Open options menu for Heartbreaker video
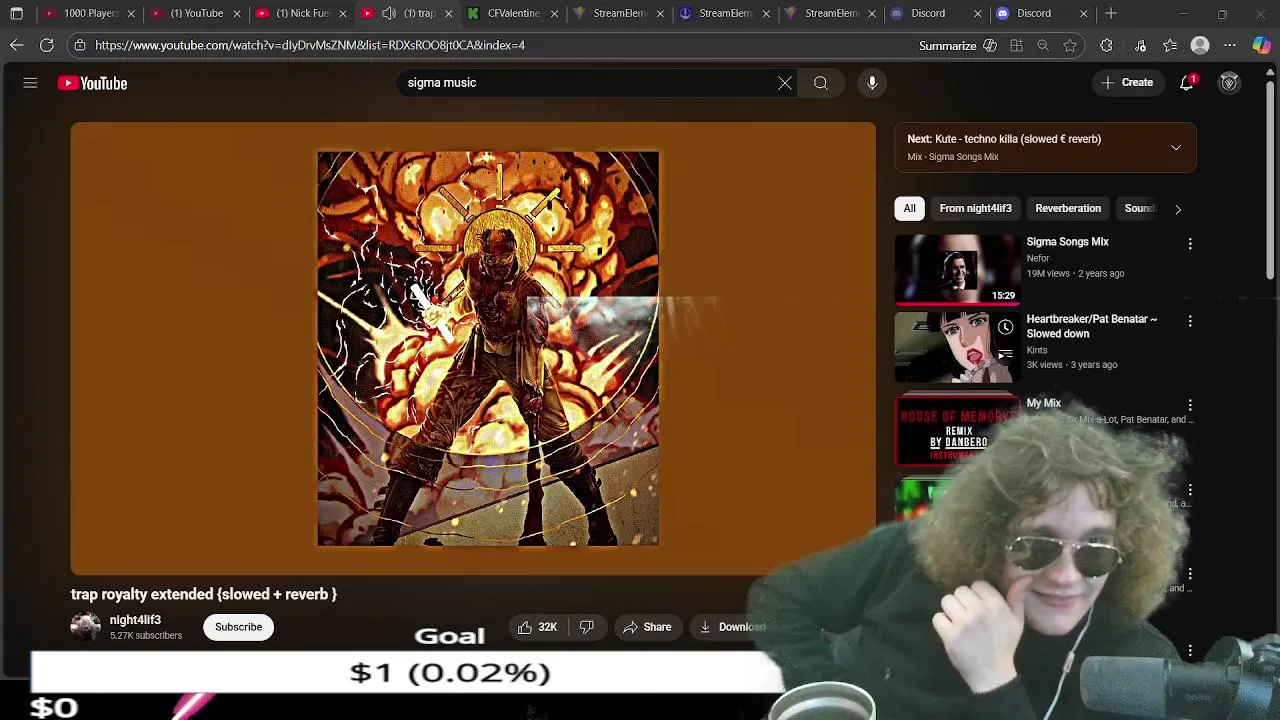The height and width of the screenshot is (720, 1280). click(1190, 321)
